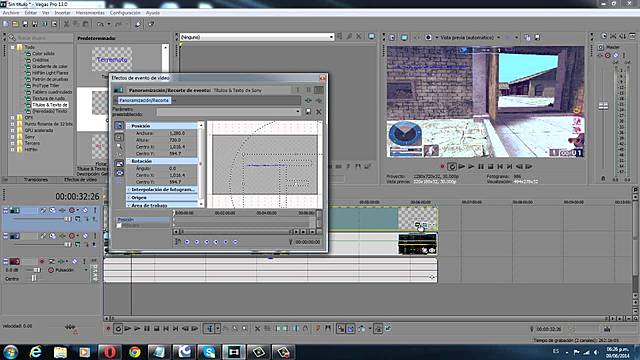Image resolution: width=640 pixels, height=360 pixels.
Task: Save the project with the toolbar disk icon
Action: coord(25,24)
